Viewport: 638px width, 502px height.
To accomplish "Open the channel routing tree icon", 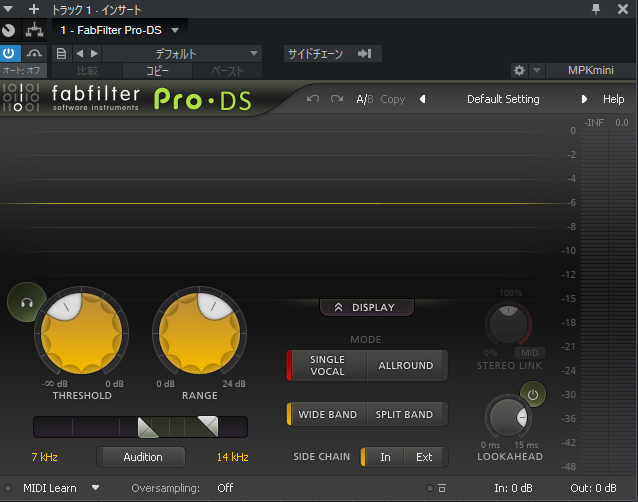I will tap(35, 30).
